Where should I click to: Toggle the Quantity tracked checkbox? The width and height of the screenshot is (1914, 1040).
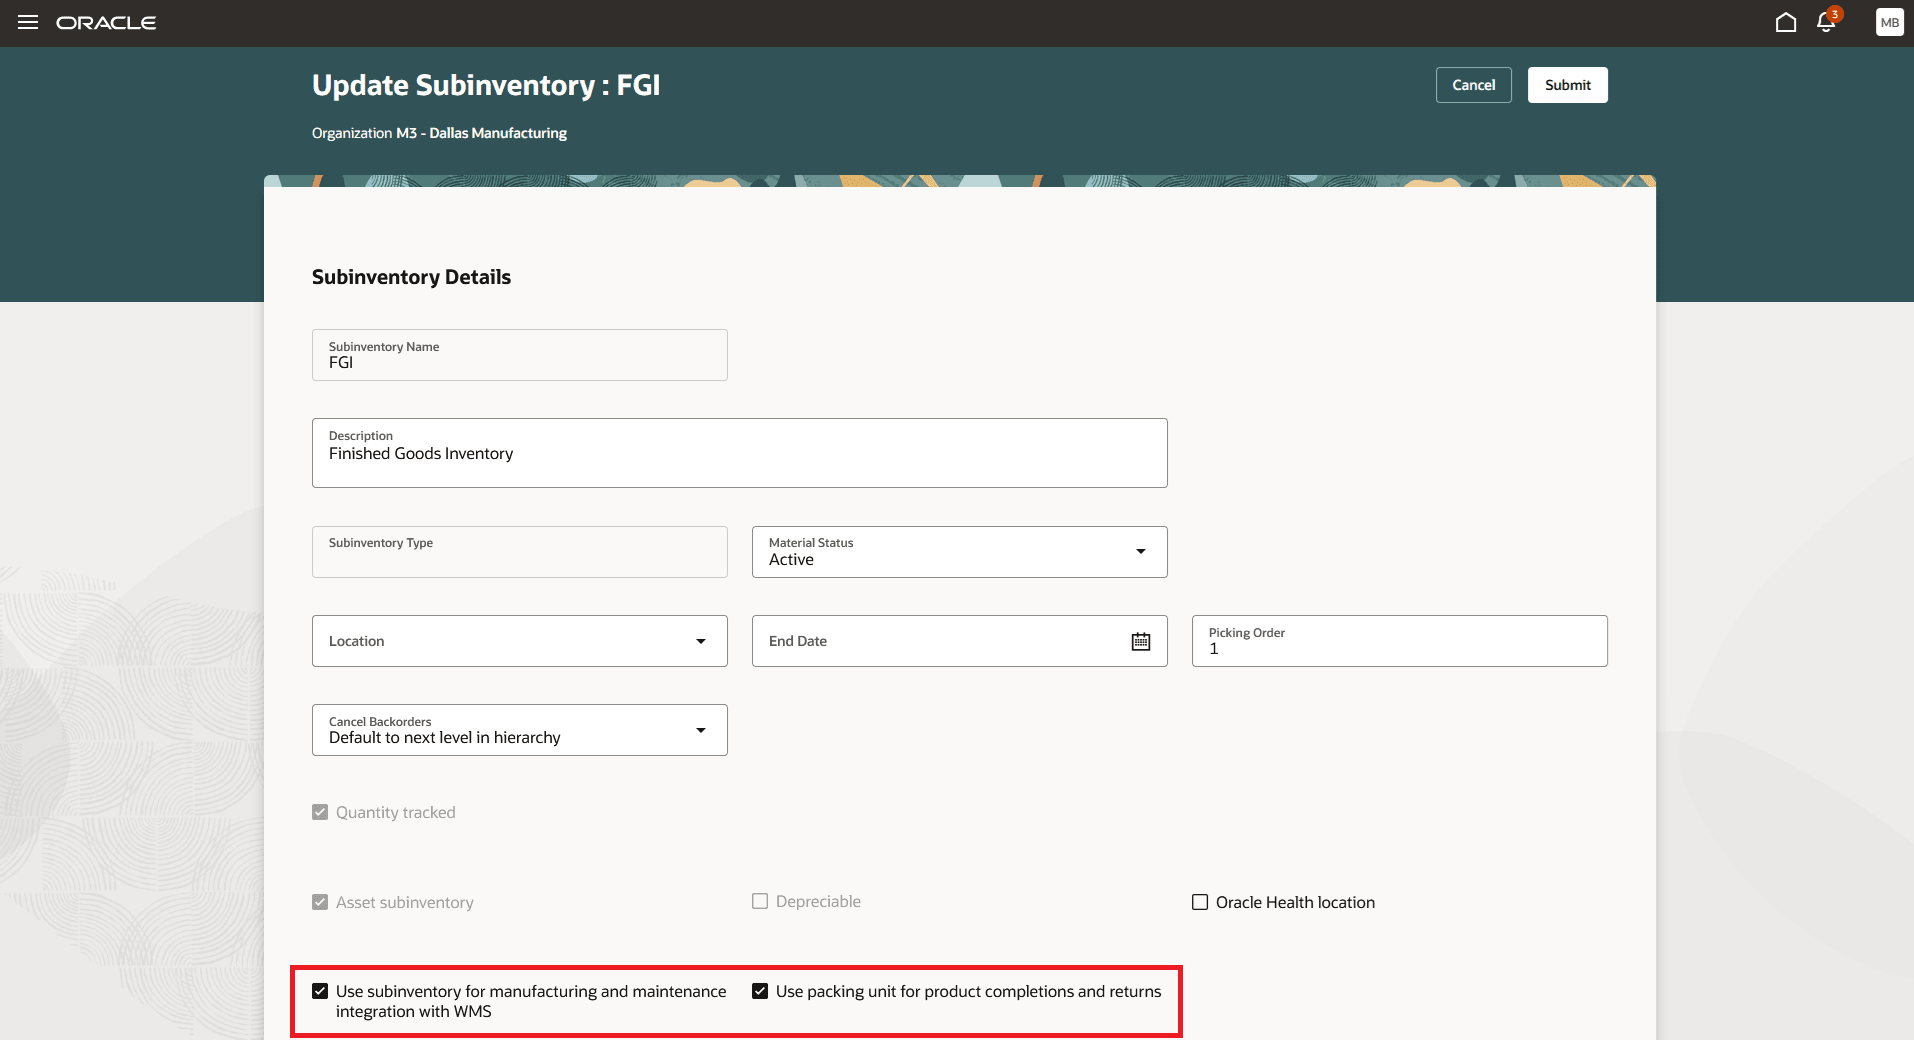click(320, 812)
